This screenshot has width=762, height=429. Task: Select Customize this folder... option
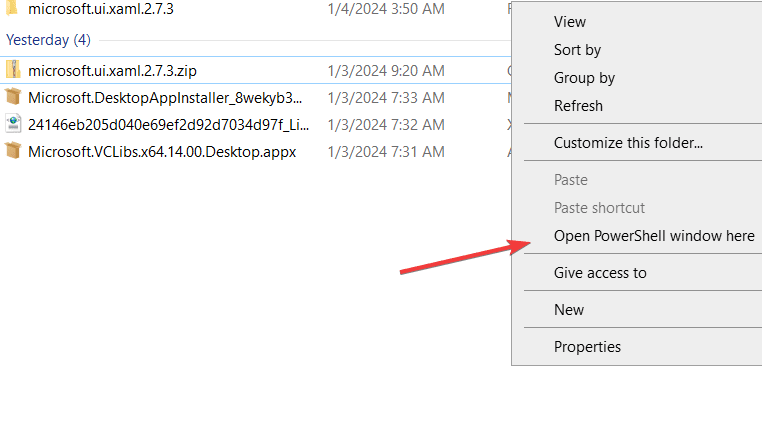click(x=628, y=143)
